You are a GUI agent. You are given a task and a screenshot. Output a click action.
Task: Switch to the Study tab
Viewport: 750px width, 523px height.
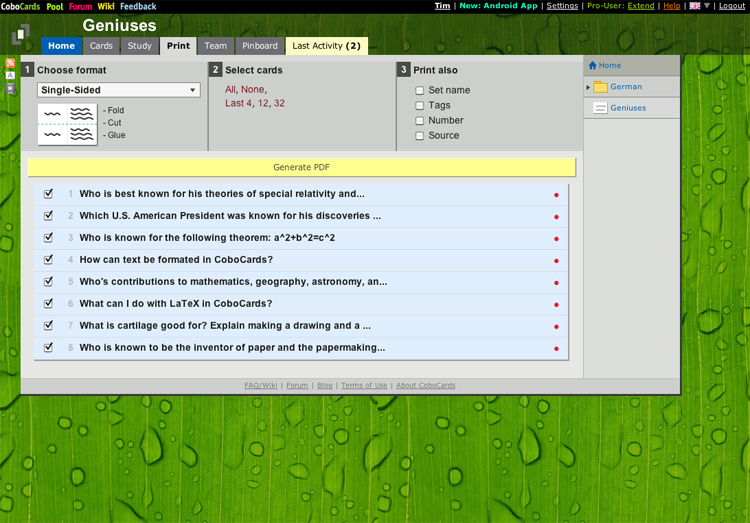click(140, 46)
